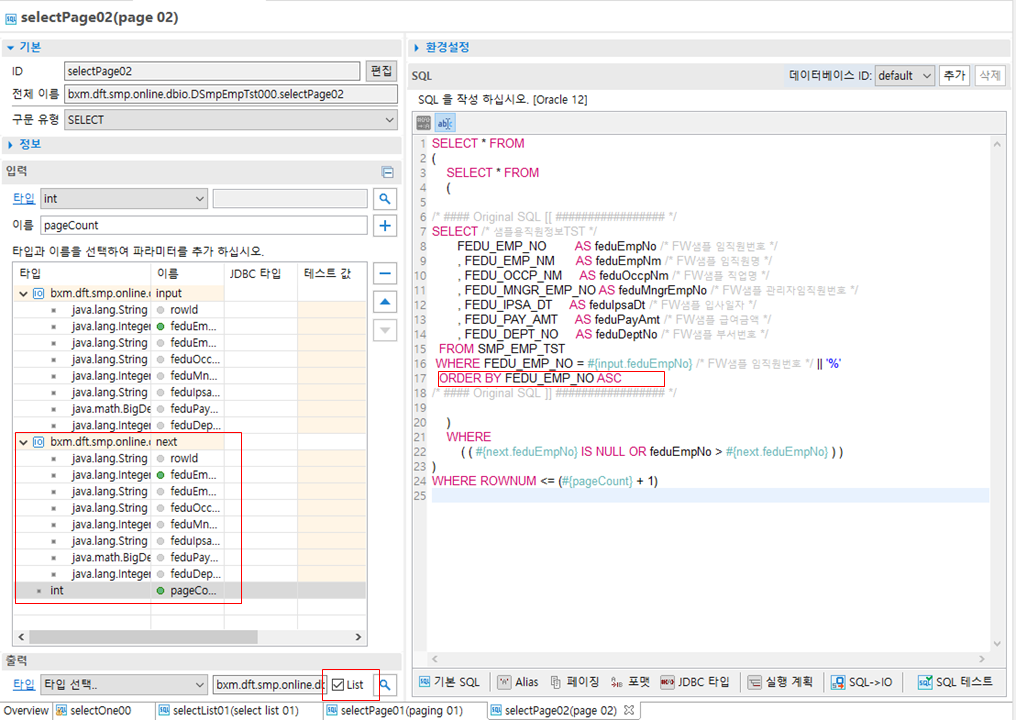Click the 편집 button next to ID
Screen dimensions: 1016x720
pos(381,71)
